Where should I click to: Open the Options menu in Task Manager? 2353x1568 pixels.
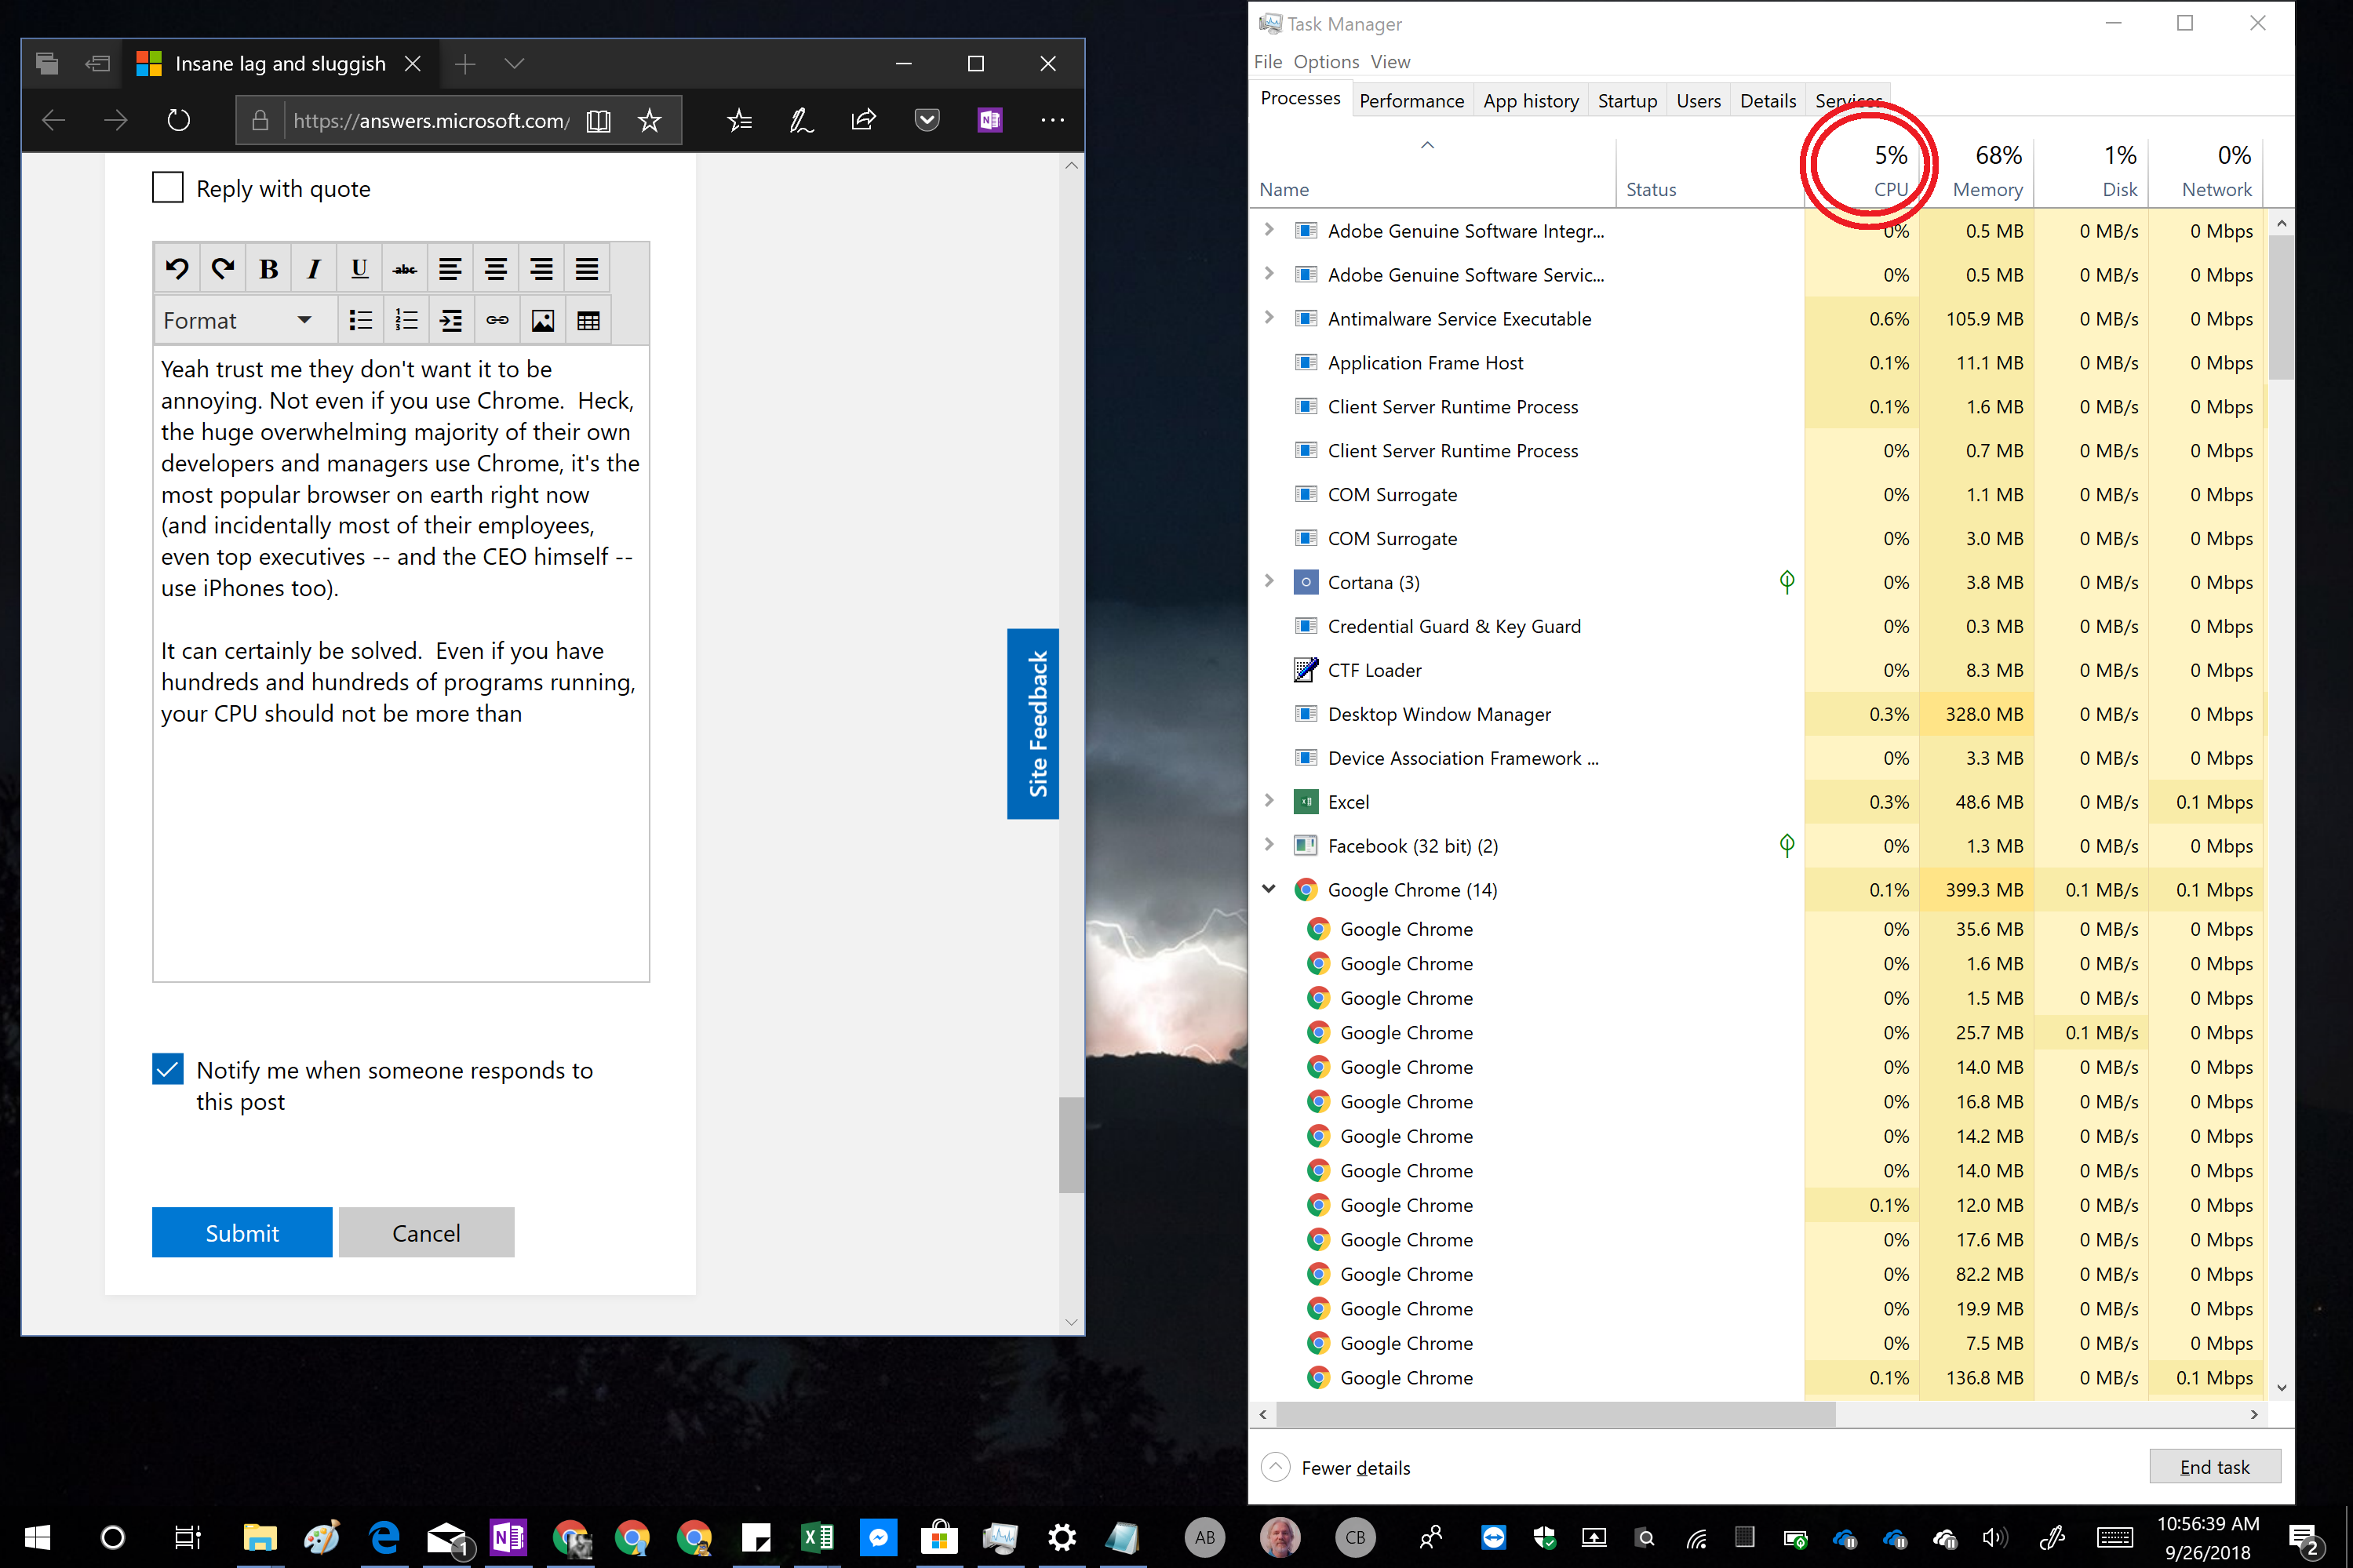pyautogui.click(x=1326, y=62)
